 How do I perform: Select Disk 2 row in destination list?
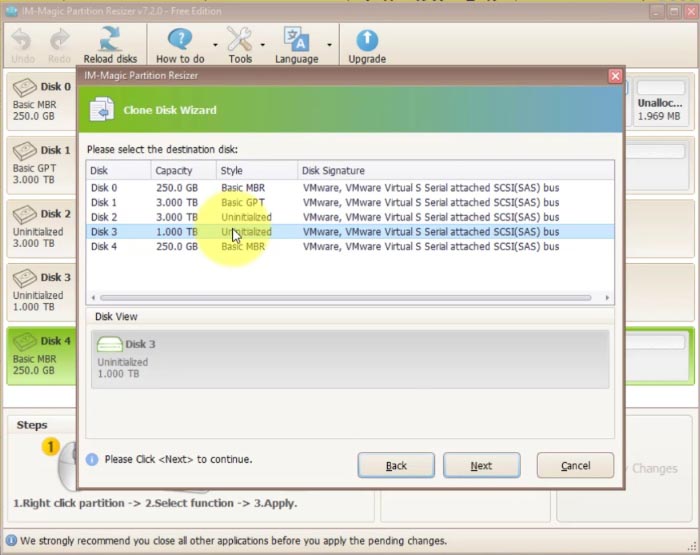pyautogui.click(x=350, y=217)
